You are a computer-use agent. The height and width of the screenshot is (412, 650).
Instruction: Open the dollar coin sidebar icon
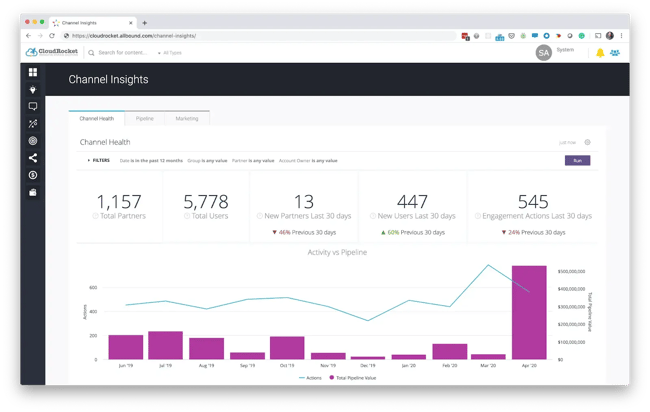(33, 175)
